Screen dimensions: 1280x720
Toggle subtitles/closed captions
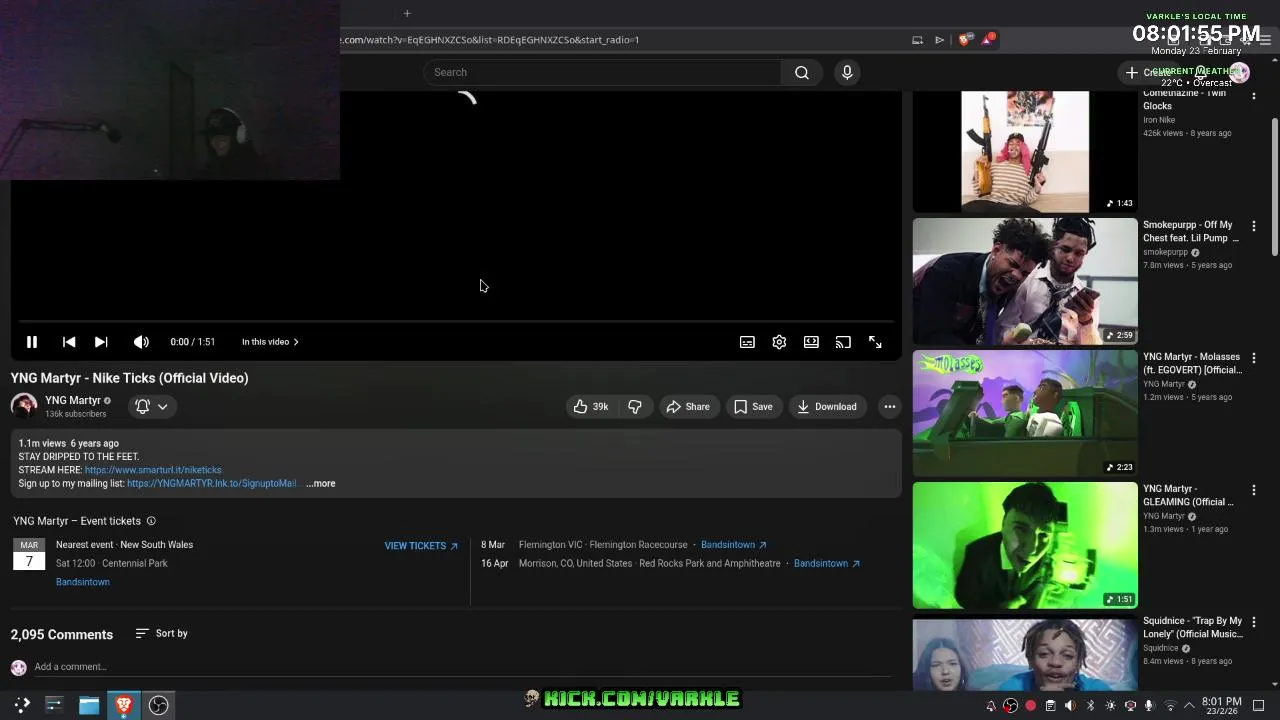pos(747,342)
